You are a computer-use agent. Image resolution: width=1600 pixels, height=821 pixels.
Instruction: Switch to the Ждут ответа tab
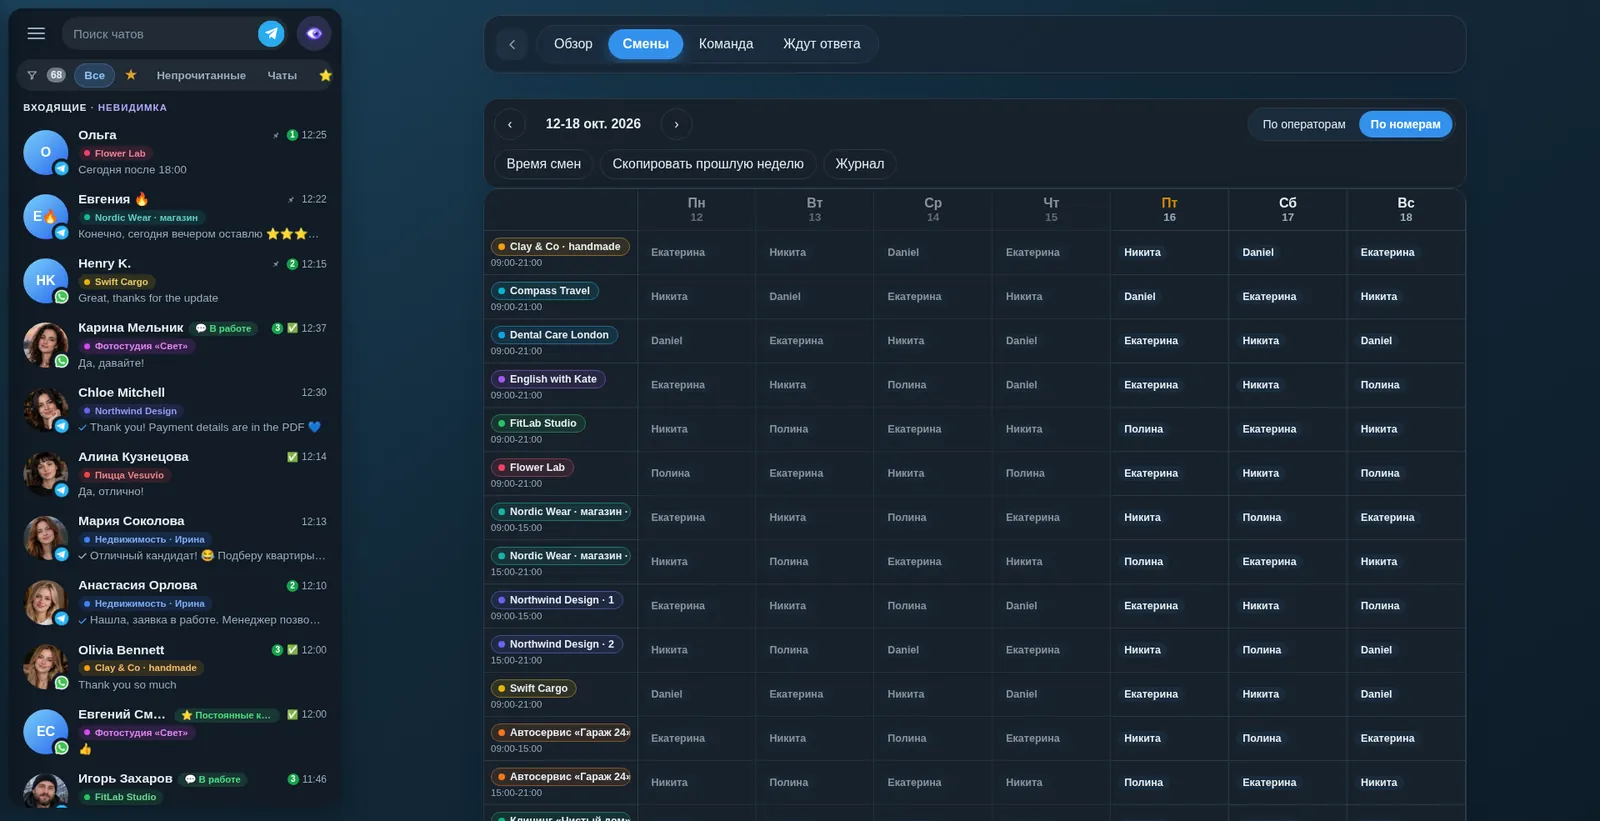tap(822, 44)
